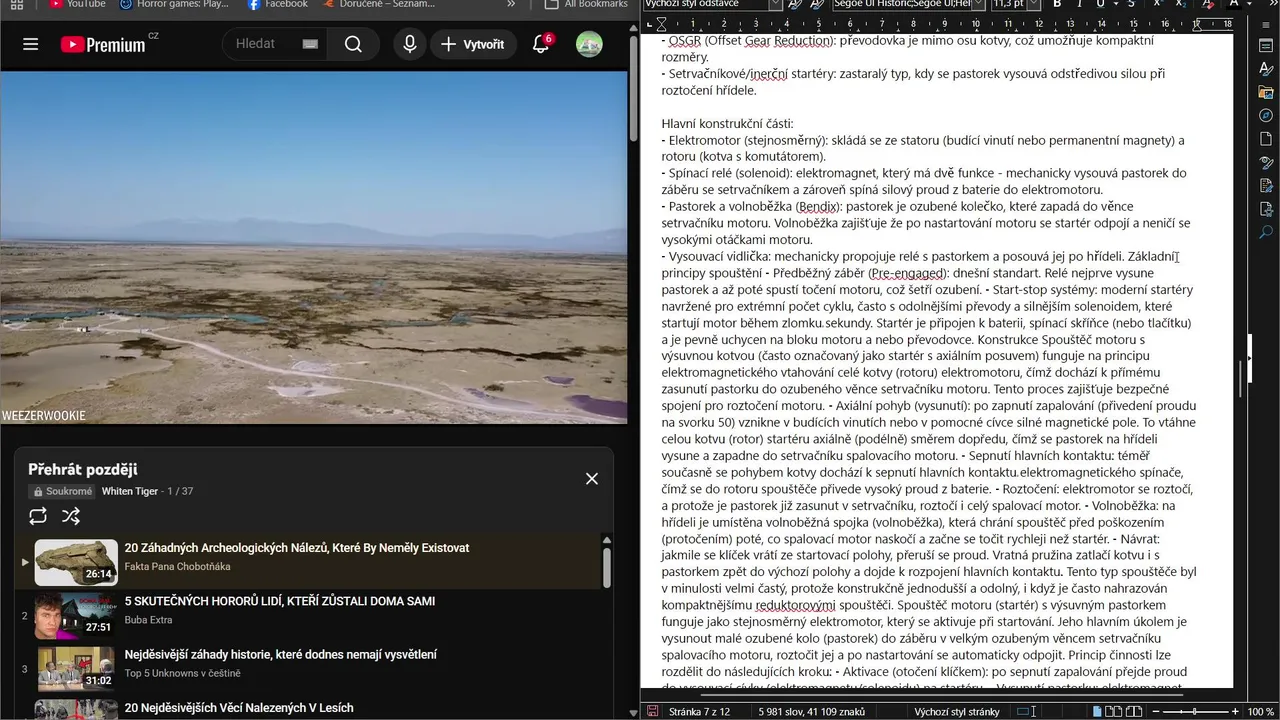Open the YouTube account avatar menu
The width and height of the screenshot is (1280, 720).
point(589,44)
